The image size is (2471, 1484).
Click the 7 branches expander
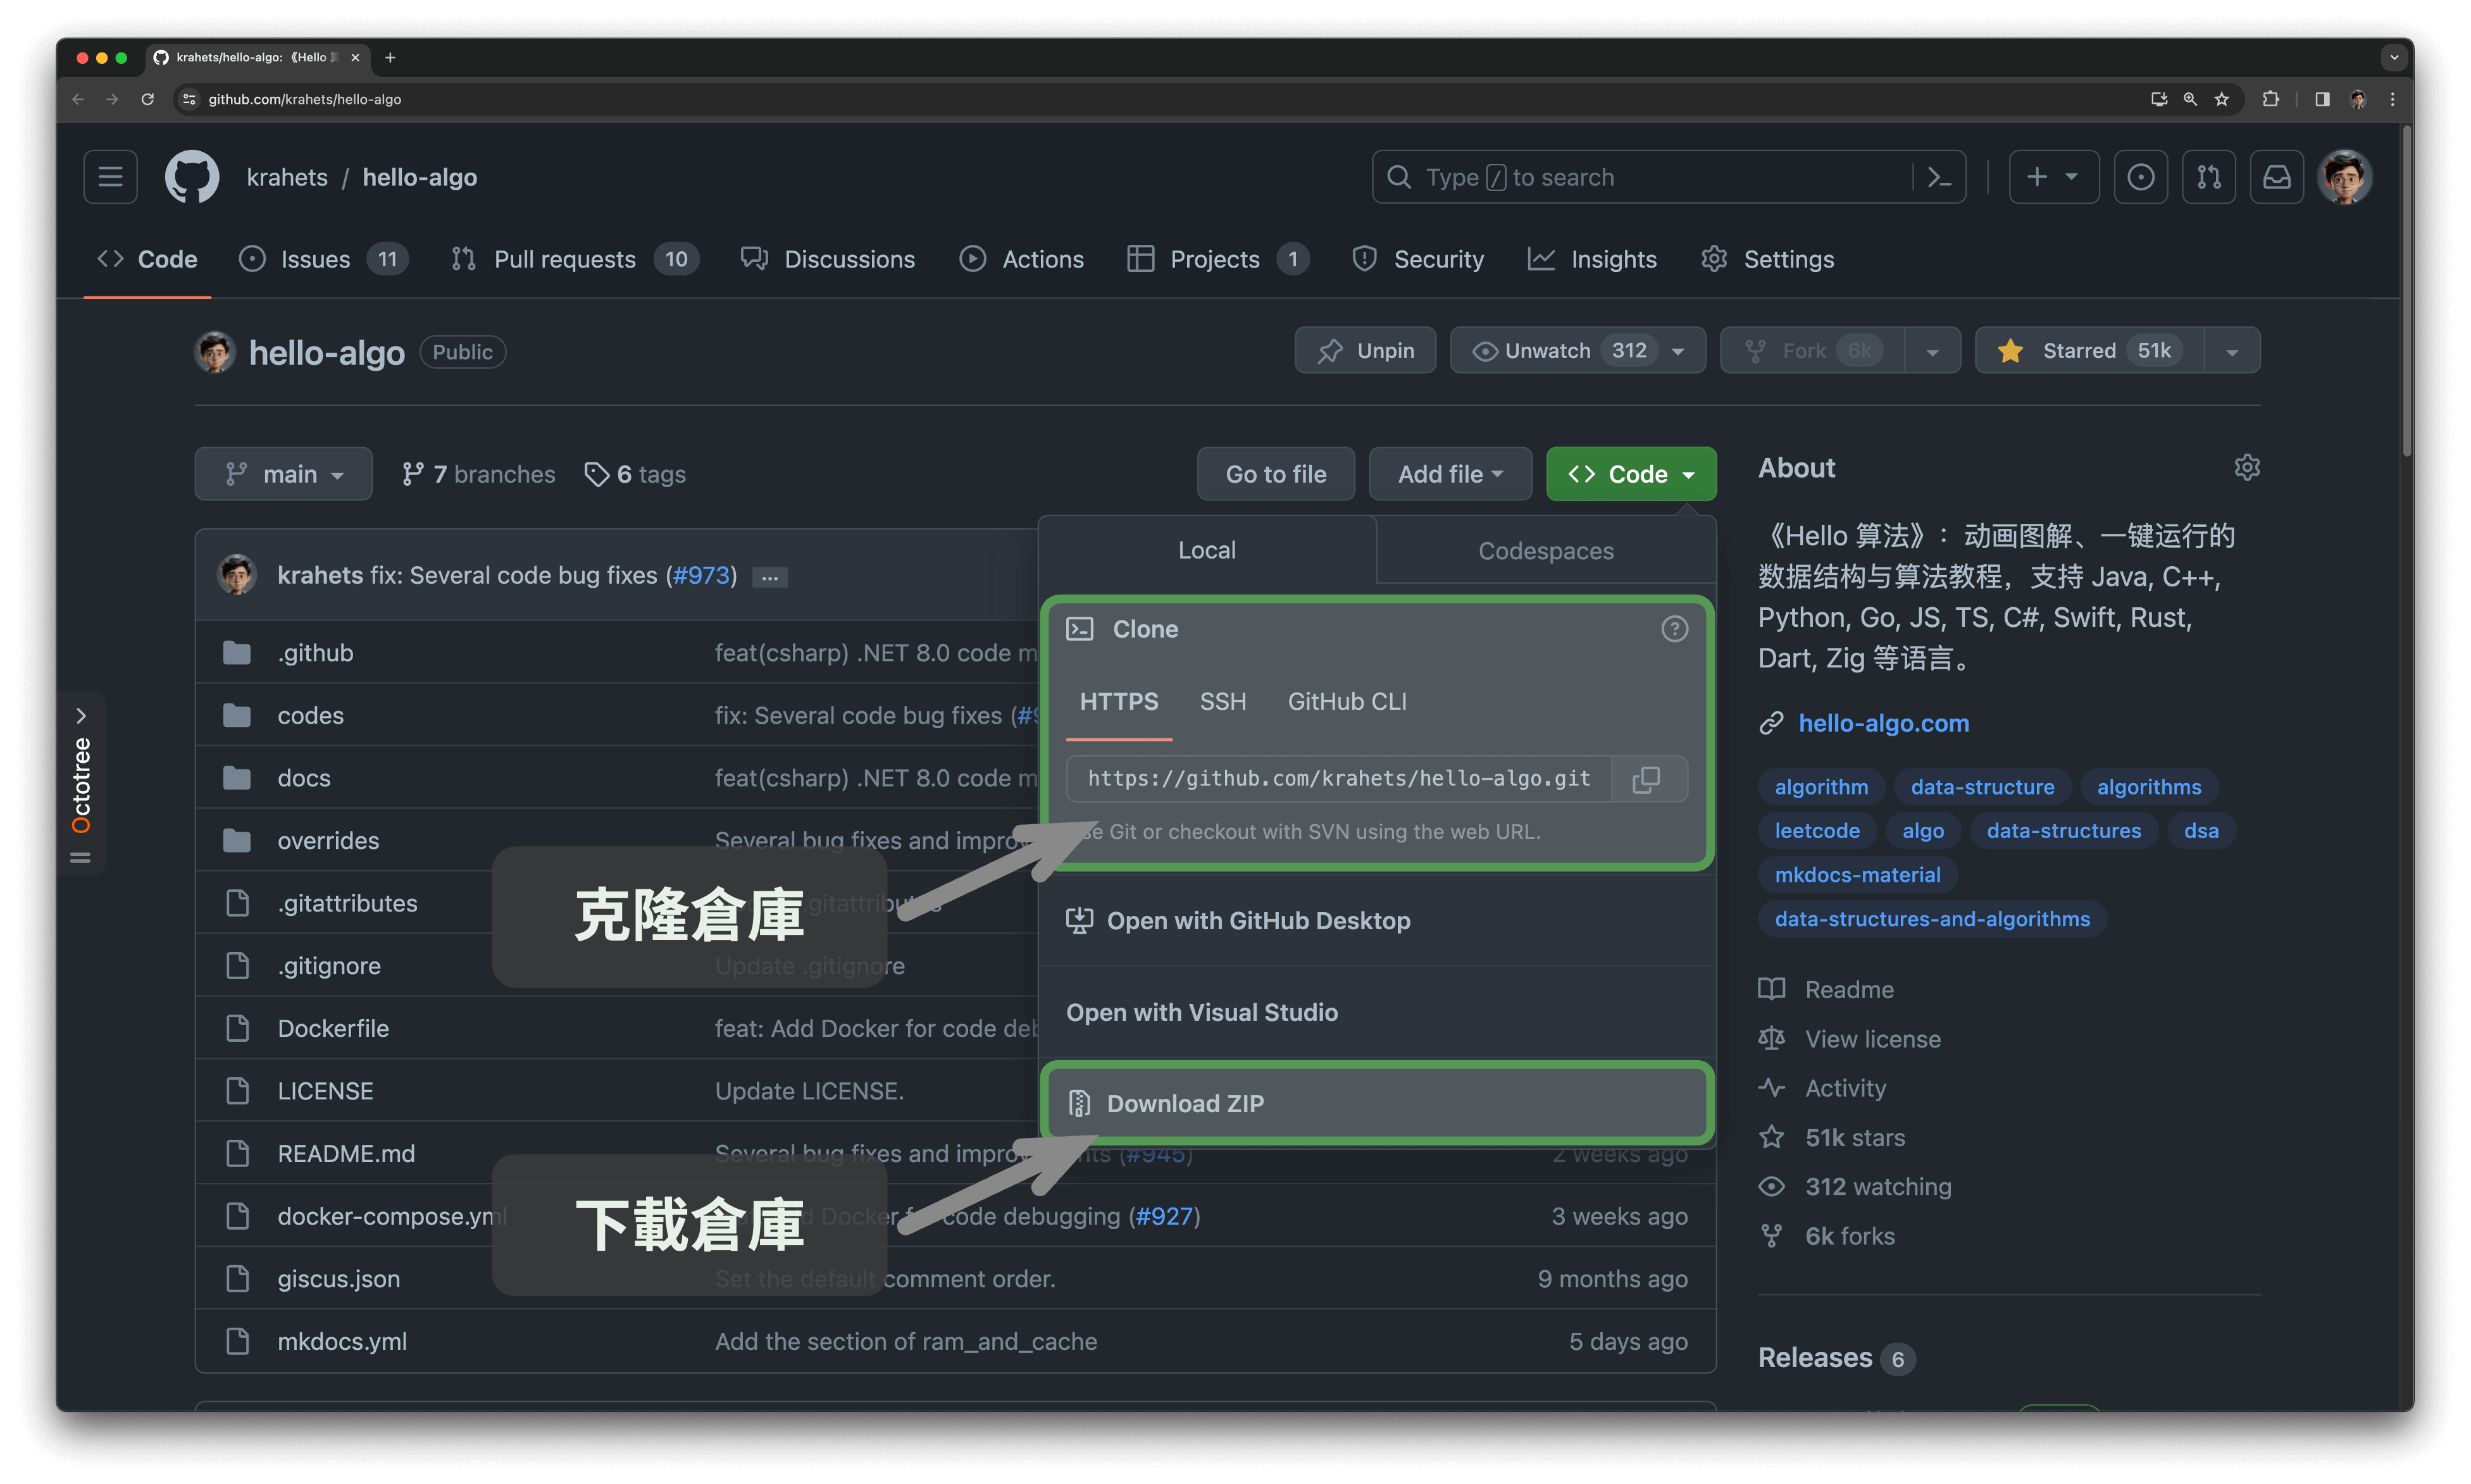coord(480,473)
